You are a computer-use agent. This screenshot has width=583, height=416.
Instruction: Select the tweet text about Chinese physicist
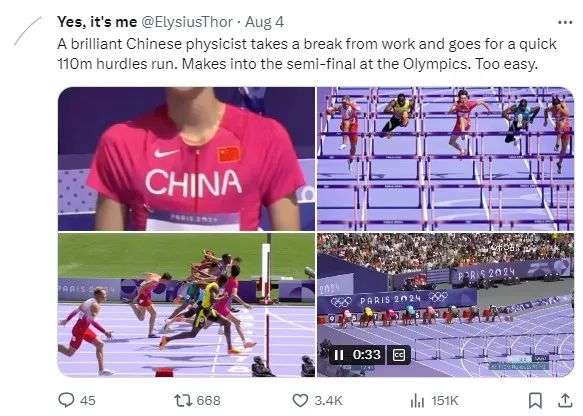point(307,54)
